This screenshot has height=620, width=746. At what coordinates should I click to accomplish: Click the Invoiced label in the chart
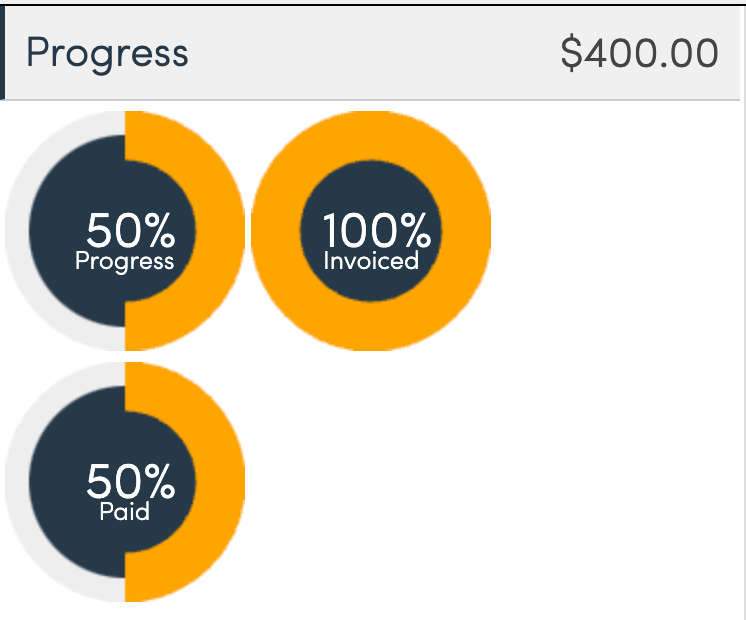tap(371, 261)
